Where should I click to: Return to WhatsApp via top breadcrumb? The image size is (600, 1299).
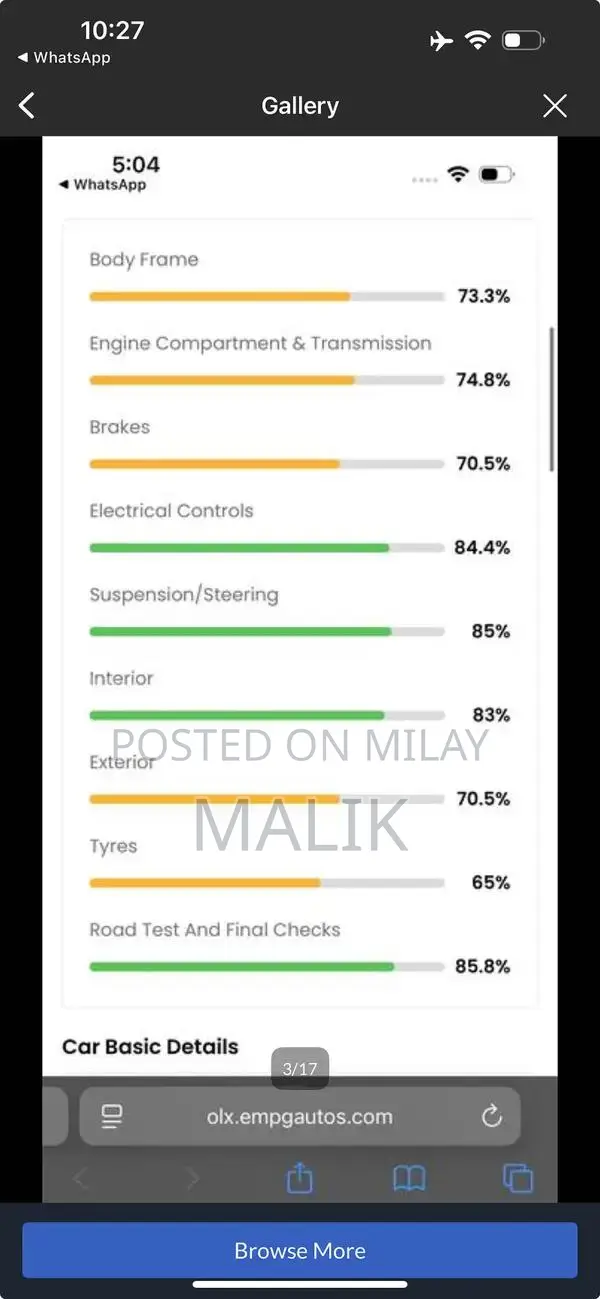[64, 58]
